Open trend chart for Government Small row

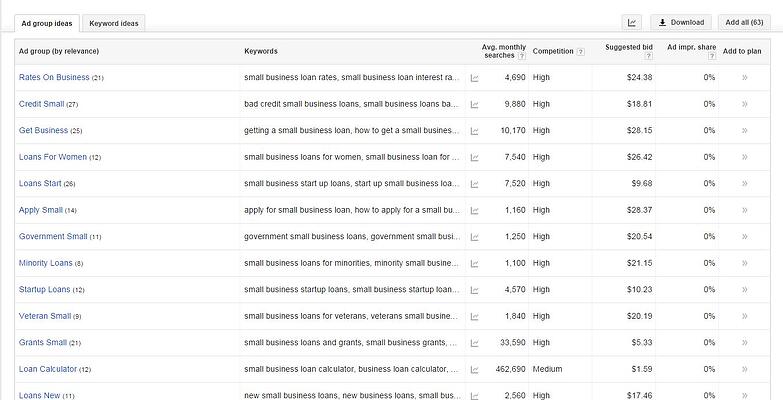pyautogui.click(x=474, y=237)
